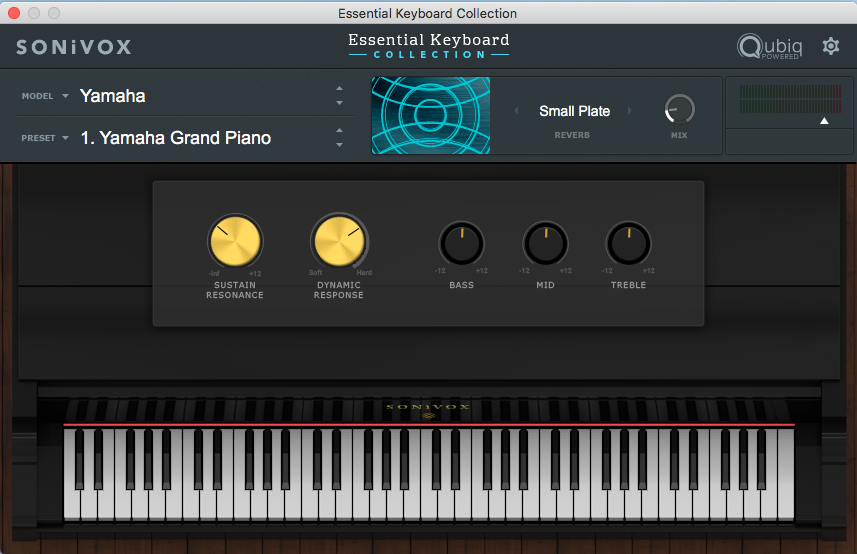Click the MID EQ knob
Viewport: 857px width, 554px height.
(x=545, y=244)
